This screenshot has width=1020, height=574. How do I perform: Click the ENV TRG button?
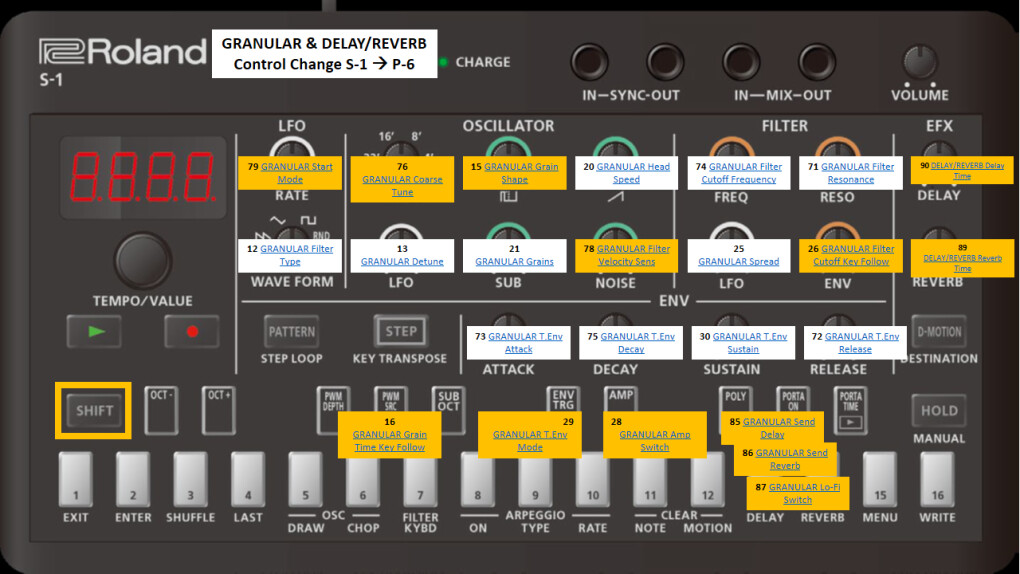[563, 399]
